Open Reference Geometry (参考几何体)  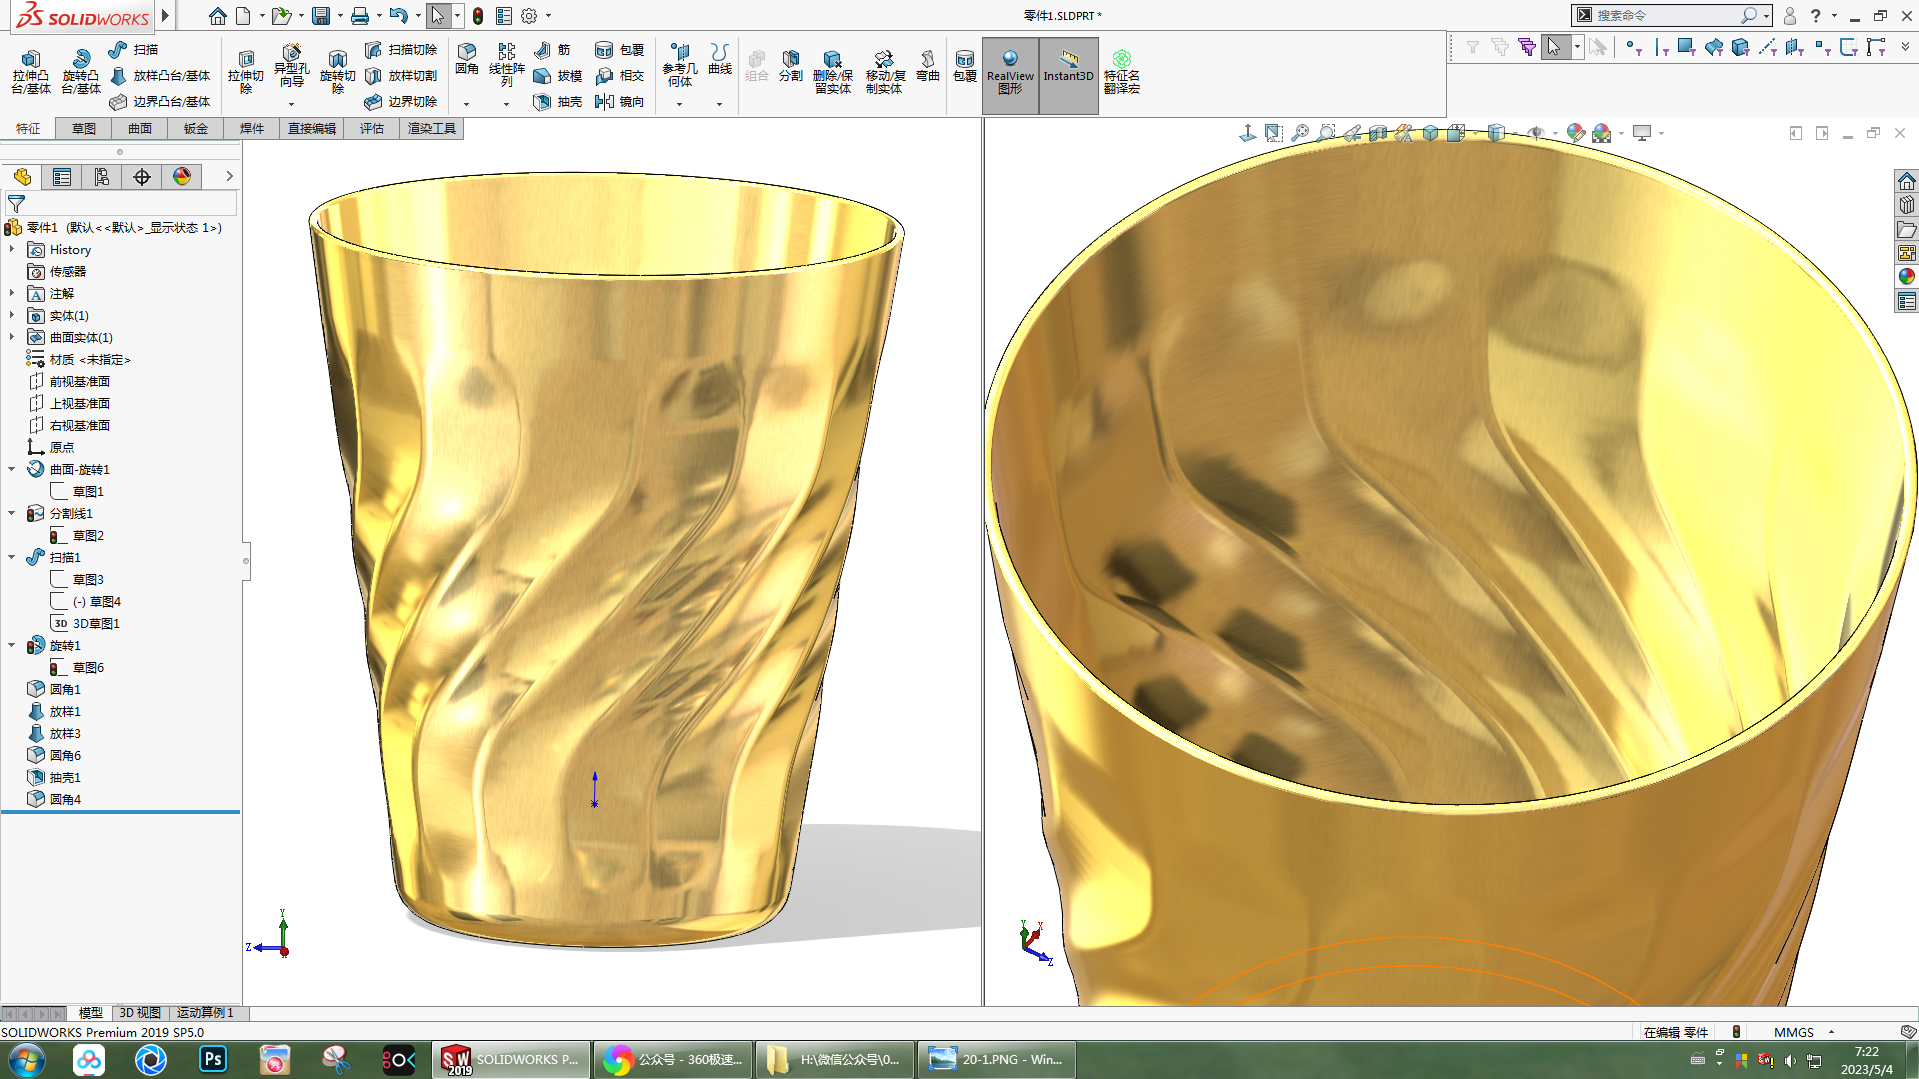click(680, 66)
